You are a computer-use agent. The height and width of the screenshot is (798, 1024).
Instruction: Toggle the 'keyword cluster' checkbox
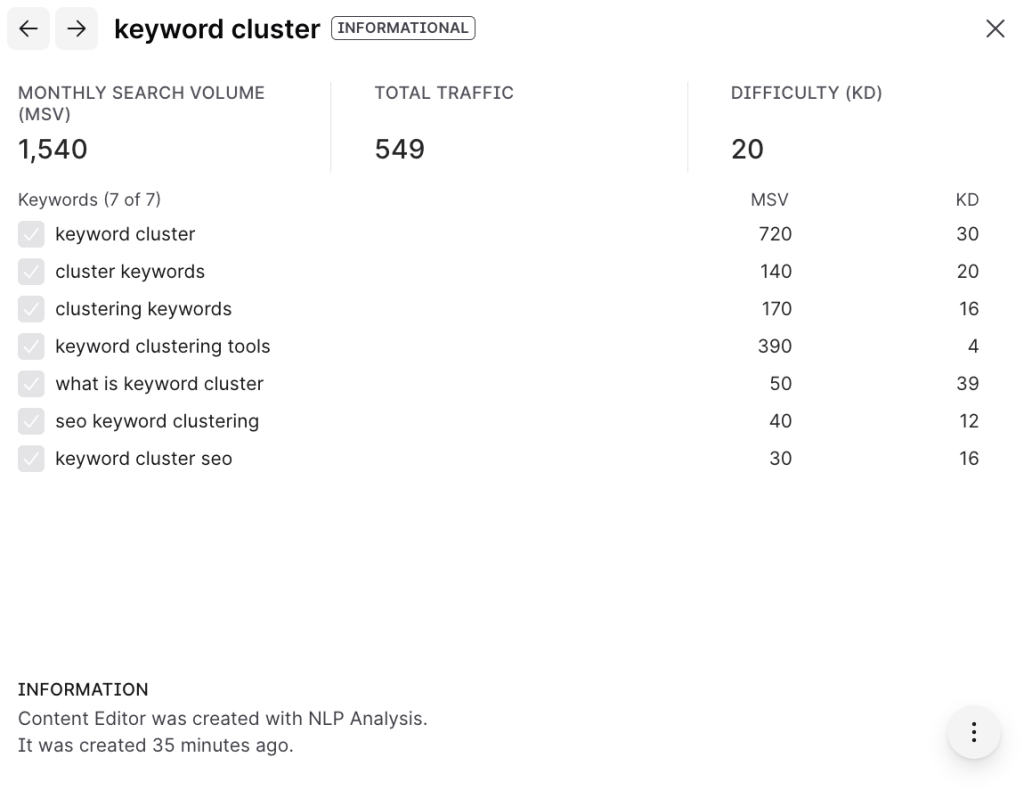point(31,235)
